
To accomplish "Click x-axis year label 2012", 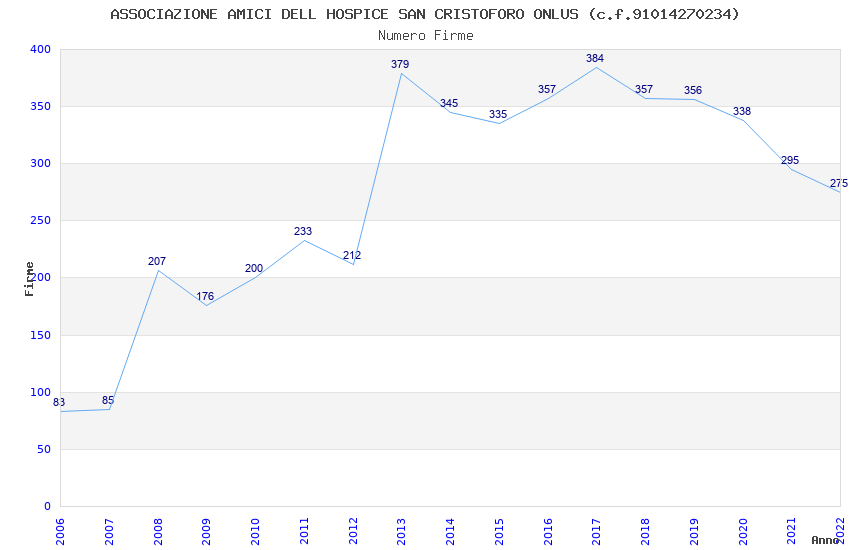I will pos(353,532).
